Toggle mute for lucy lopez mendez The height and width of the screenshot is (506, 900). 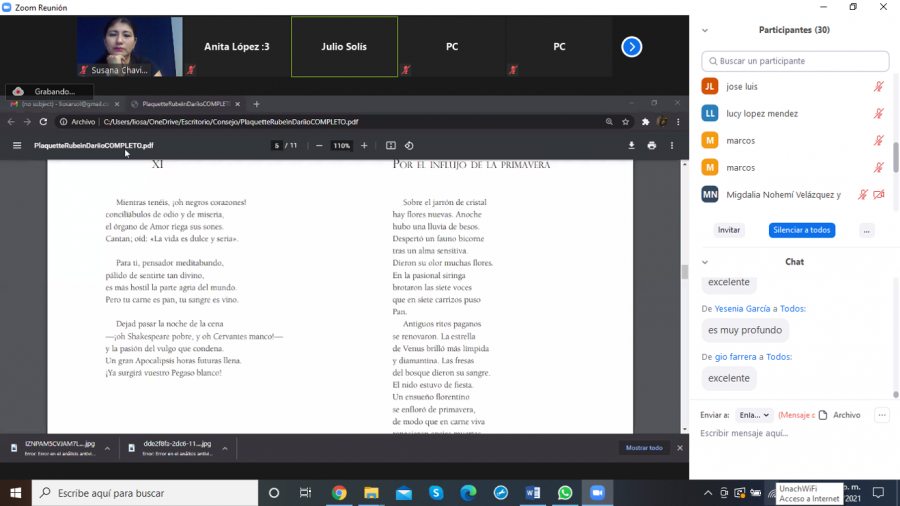click(x=878, y=114)
